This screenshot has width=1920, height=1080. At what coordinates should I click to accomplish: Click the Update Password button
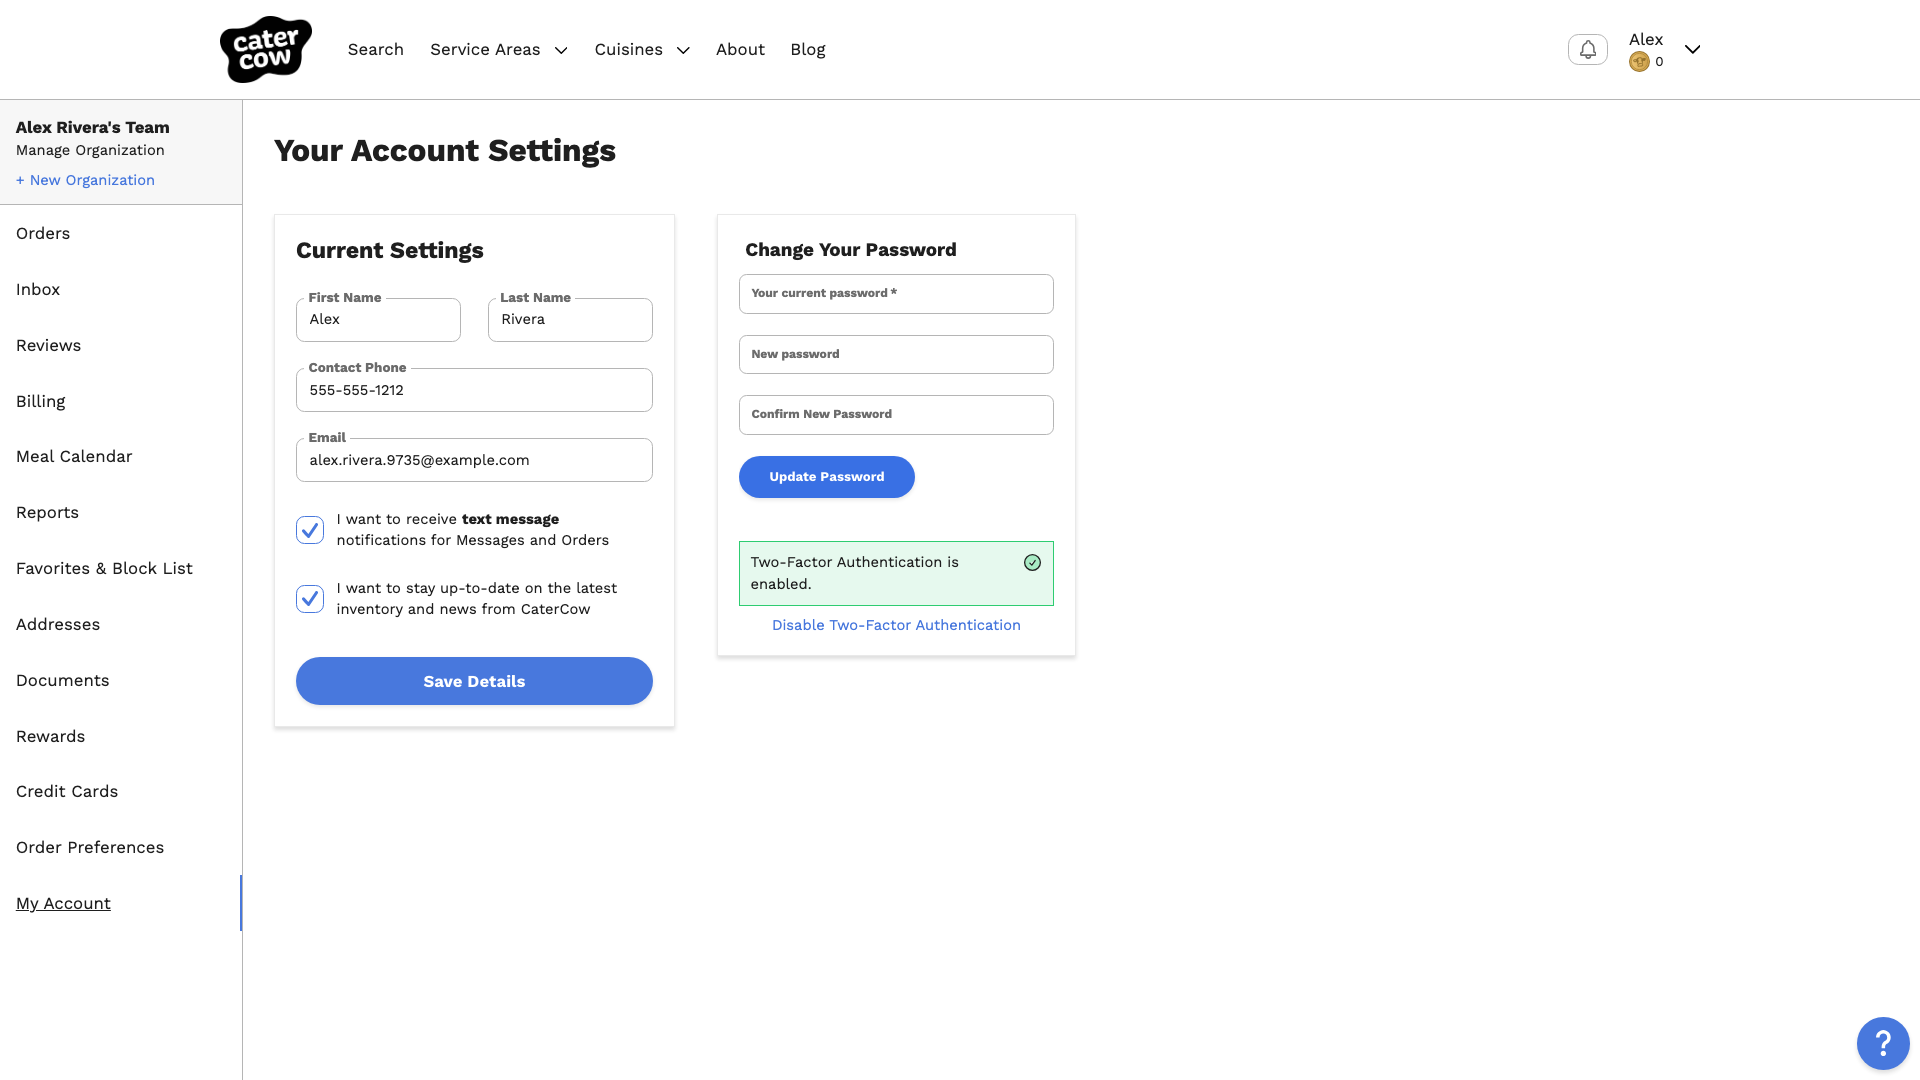point(826,477)
